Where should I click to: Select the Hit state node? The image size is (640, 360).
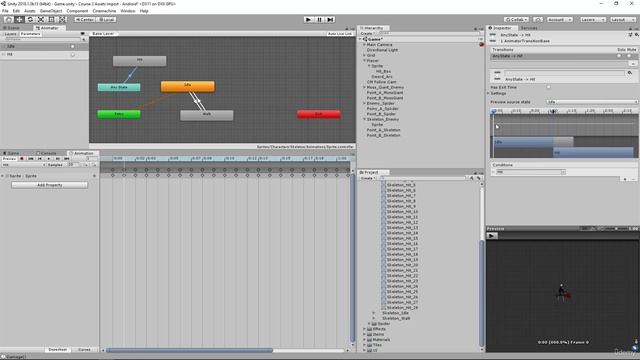[x=140, y=61]
